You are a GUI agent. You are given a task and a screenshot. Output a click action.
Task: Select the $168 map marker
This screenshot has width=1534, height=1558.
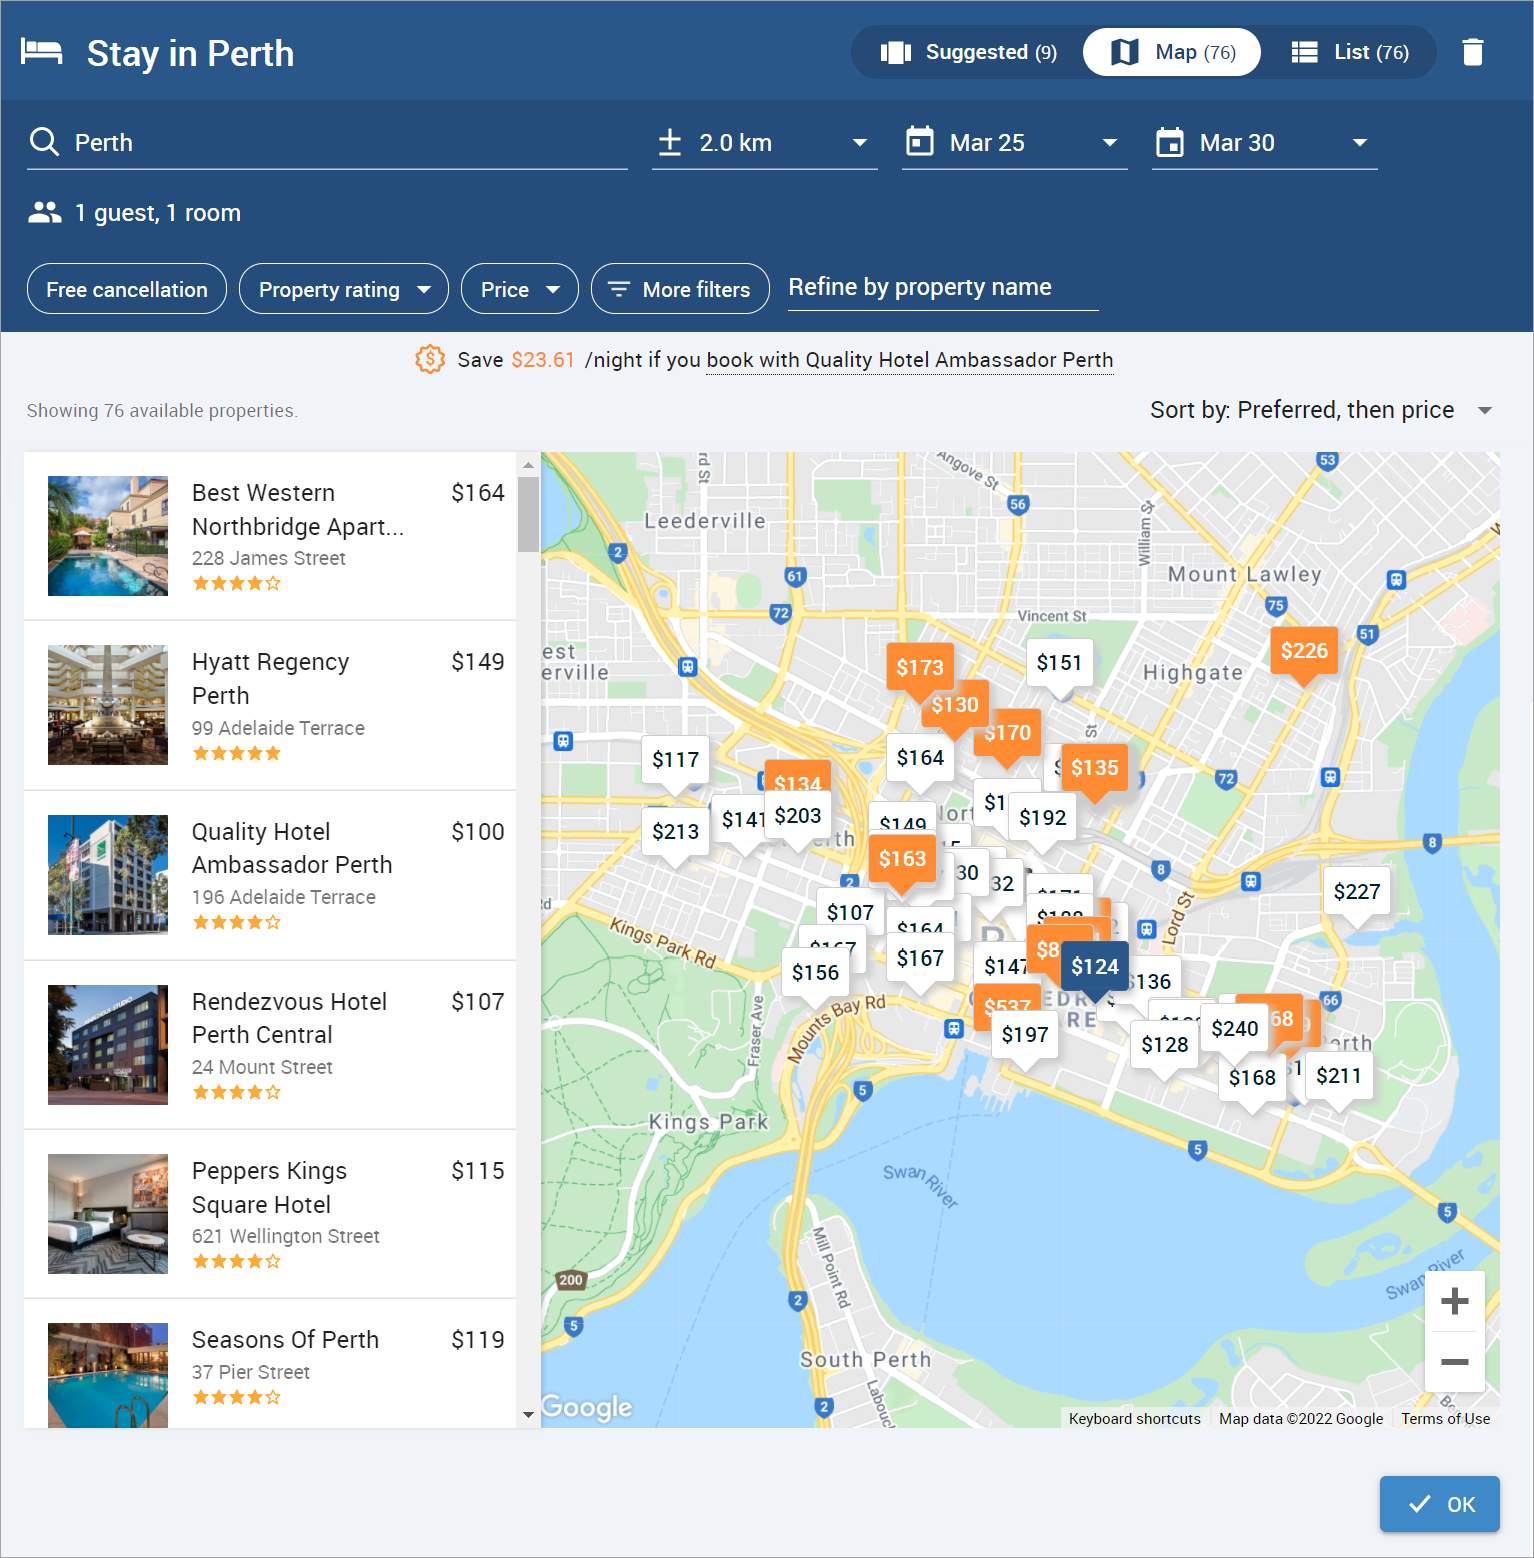click(1252, 1078)
